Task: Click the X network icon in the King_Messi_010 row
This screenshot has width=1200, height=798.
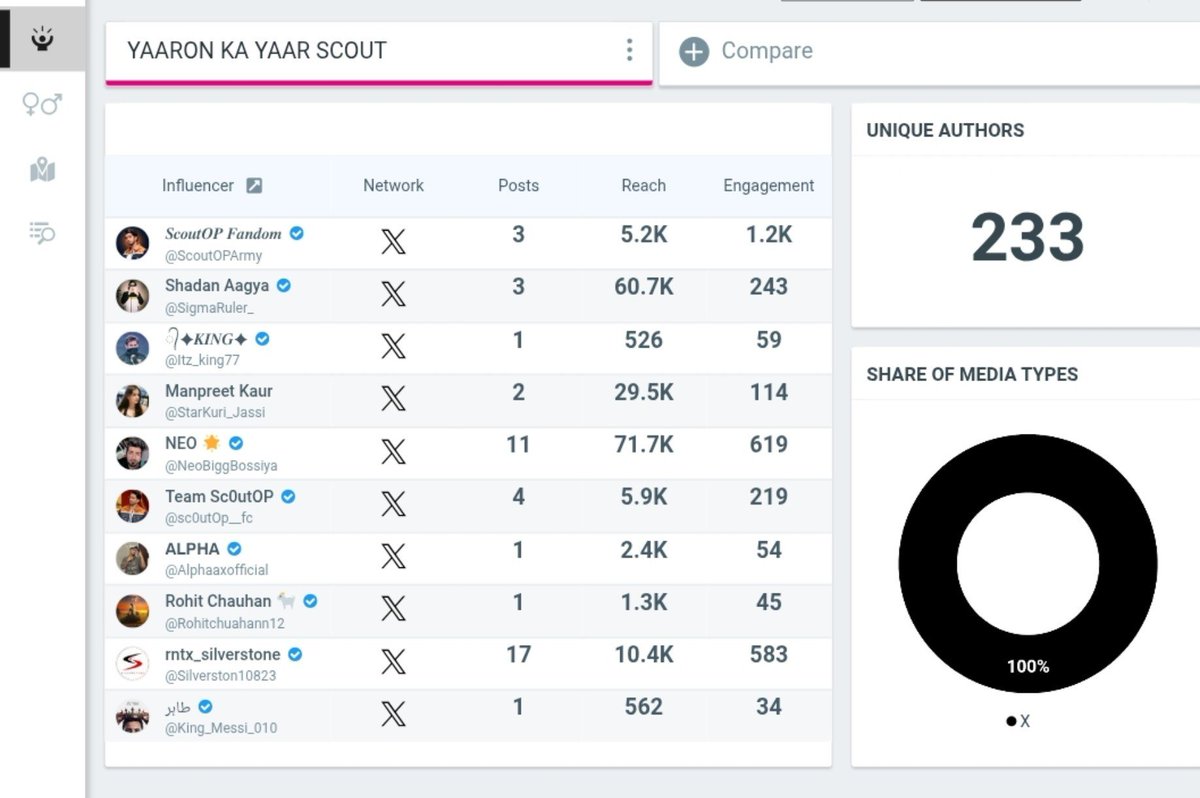Action: 393,713
